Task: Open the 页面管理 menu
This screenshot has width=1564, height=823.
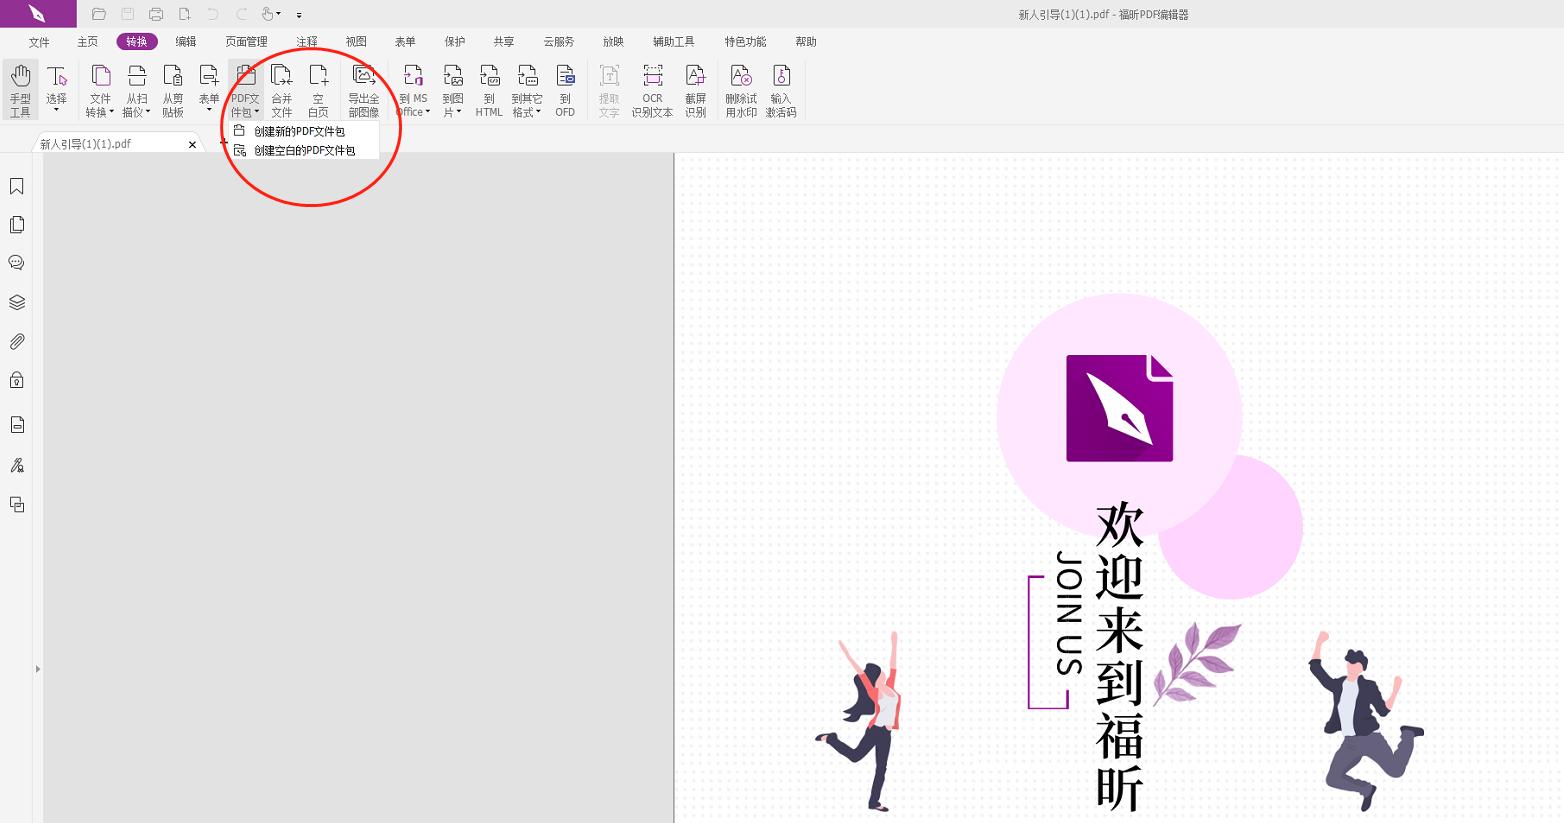Action: click(x=245, y=41)
